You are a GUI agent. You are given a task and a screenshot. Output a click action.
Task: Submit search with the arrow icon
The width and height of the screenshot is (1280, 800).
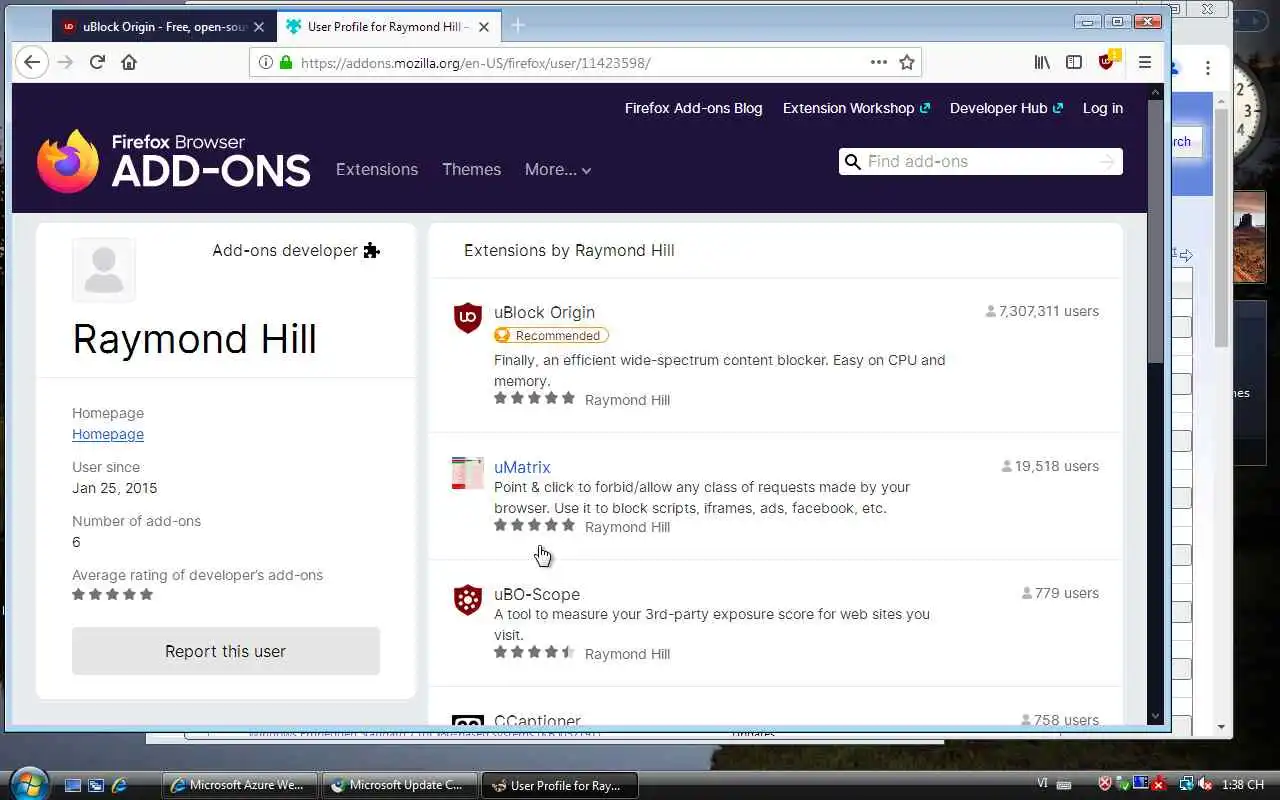(1106, 161)
